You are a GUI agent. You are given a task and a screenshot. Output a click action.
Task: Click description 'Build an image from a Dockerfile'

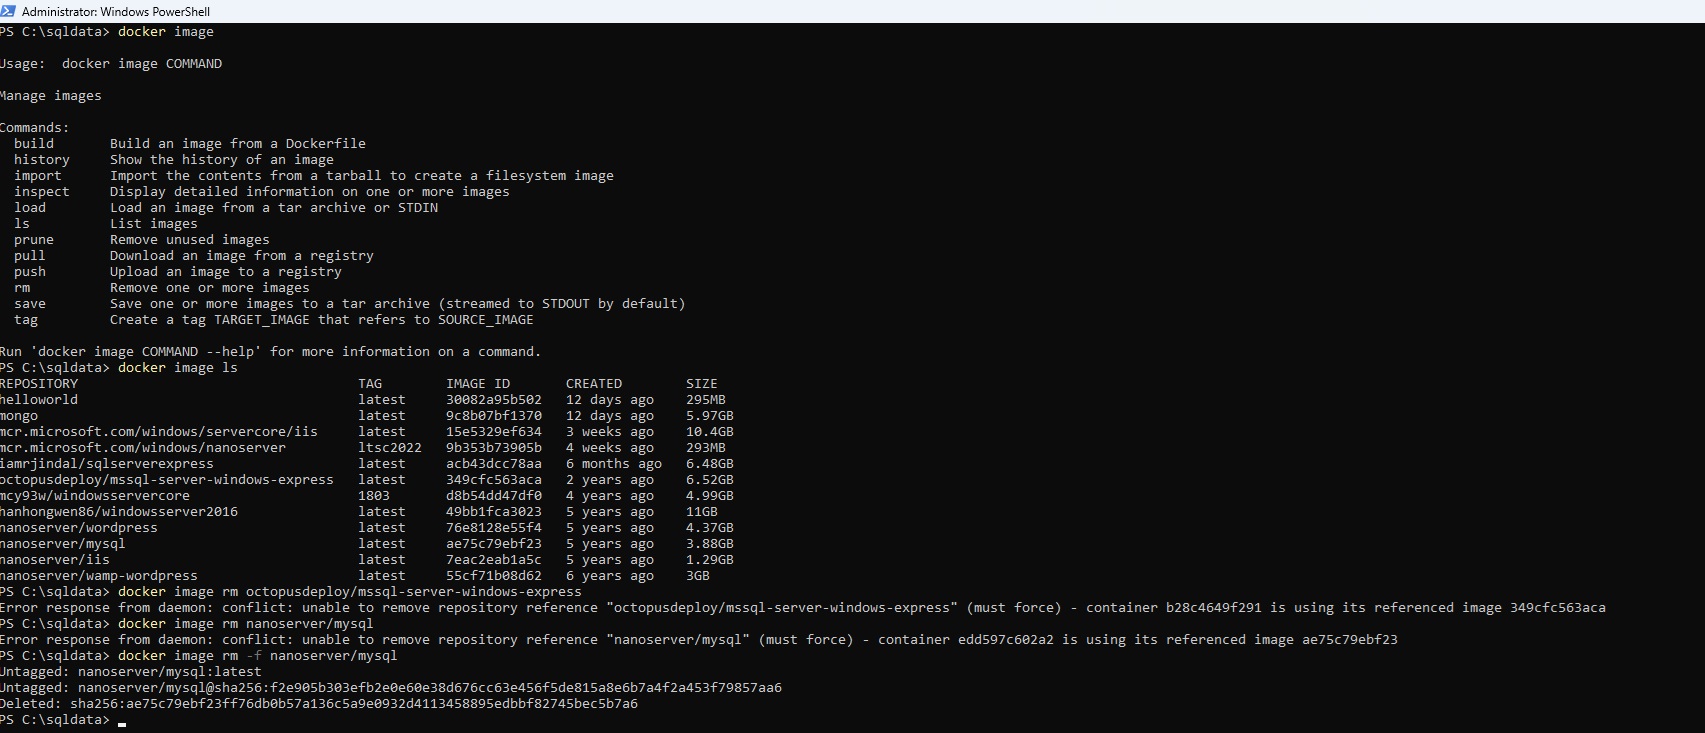tap(238, 144)
